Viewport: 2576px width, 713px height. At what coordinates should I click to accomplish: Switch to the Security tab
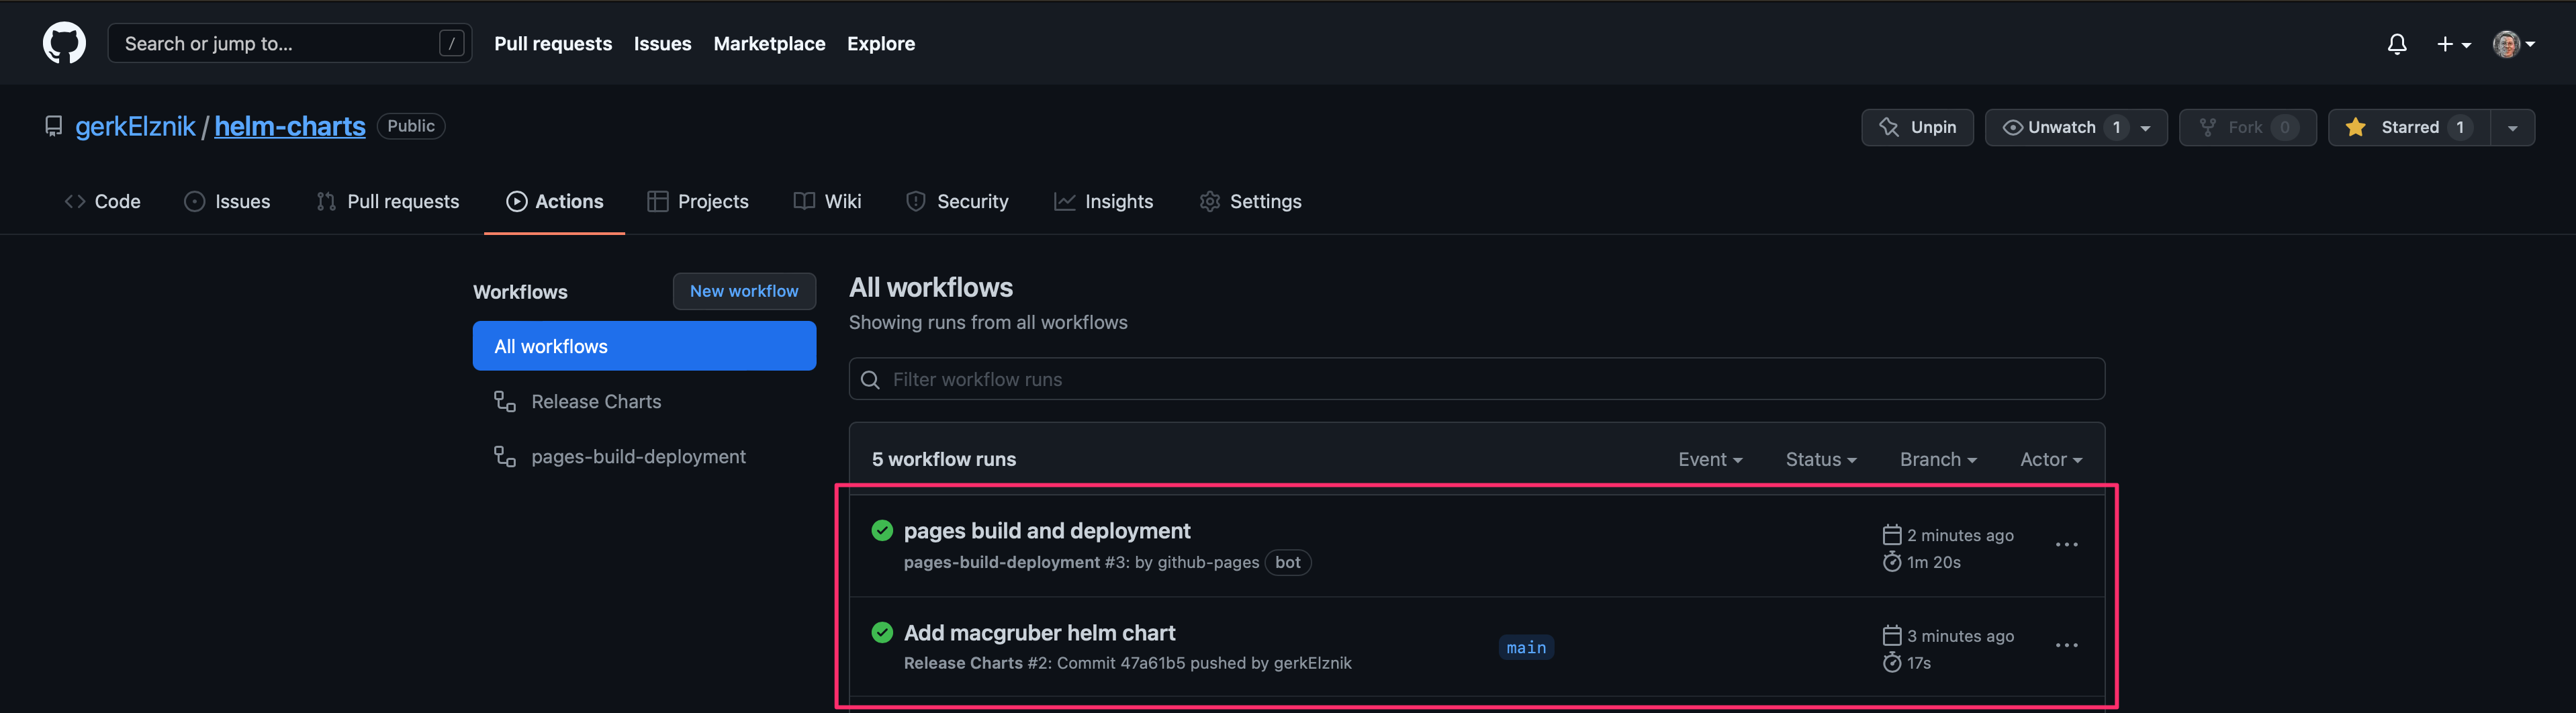coord(957,201)
